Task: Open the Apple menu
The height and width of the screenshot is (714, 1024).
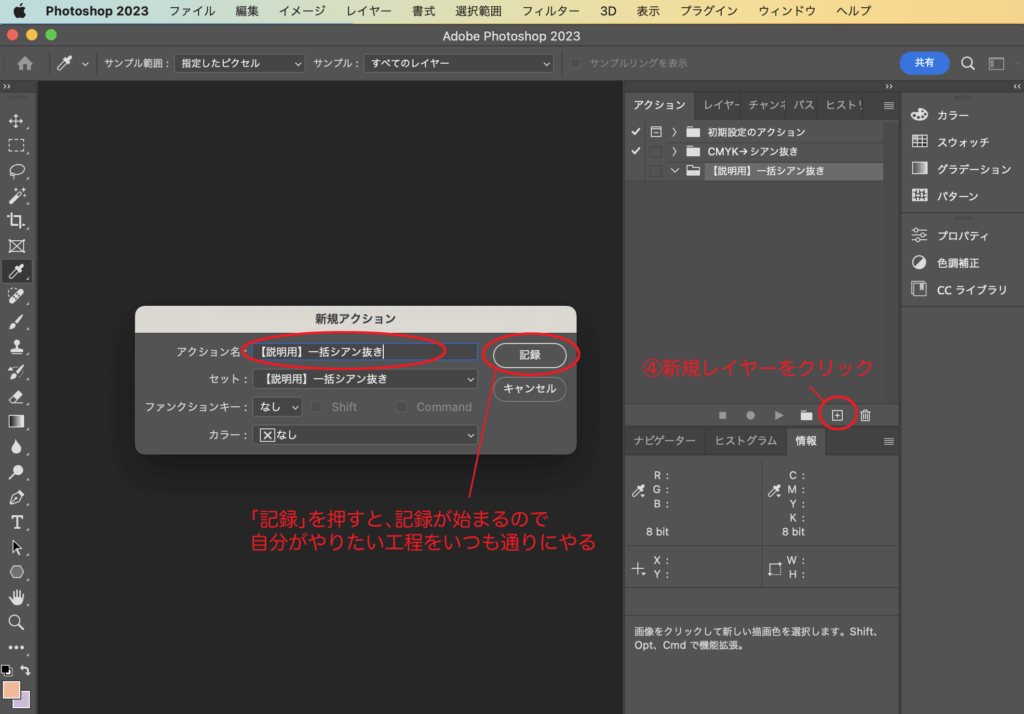Action: [x=20, y=11]
